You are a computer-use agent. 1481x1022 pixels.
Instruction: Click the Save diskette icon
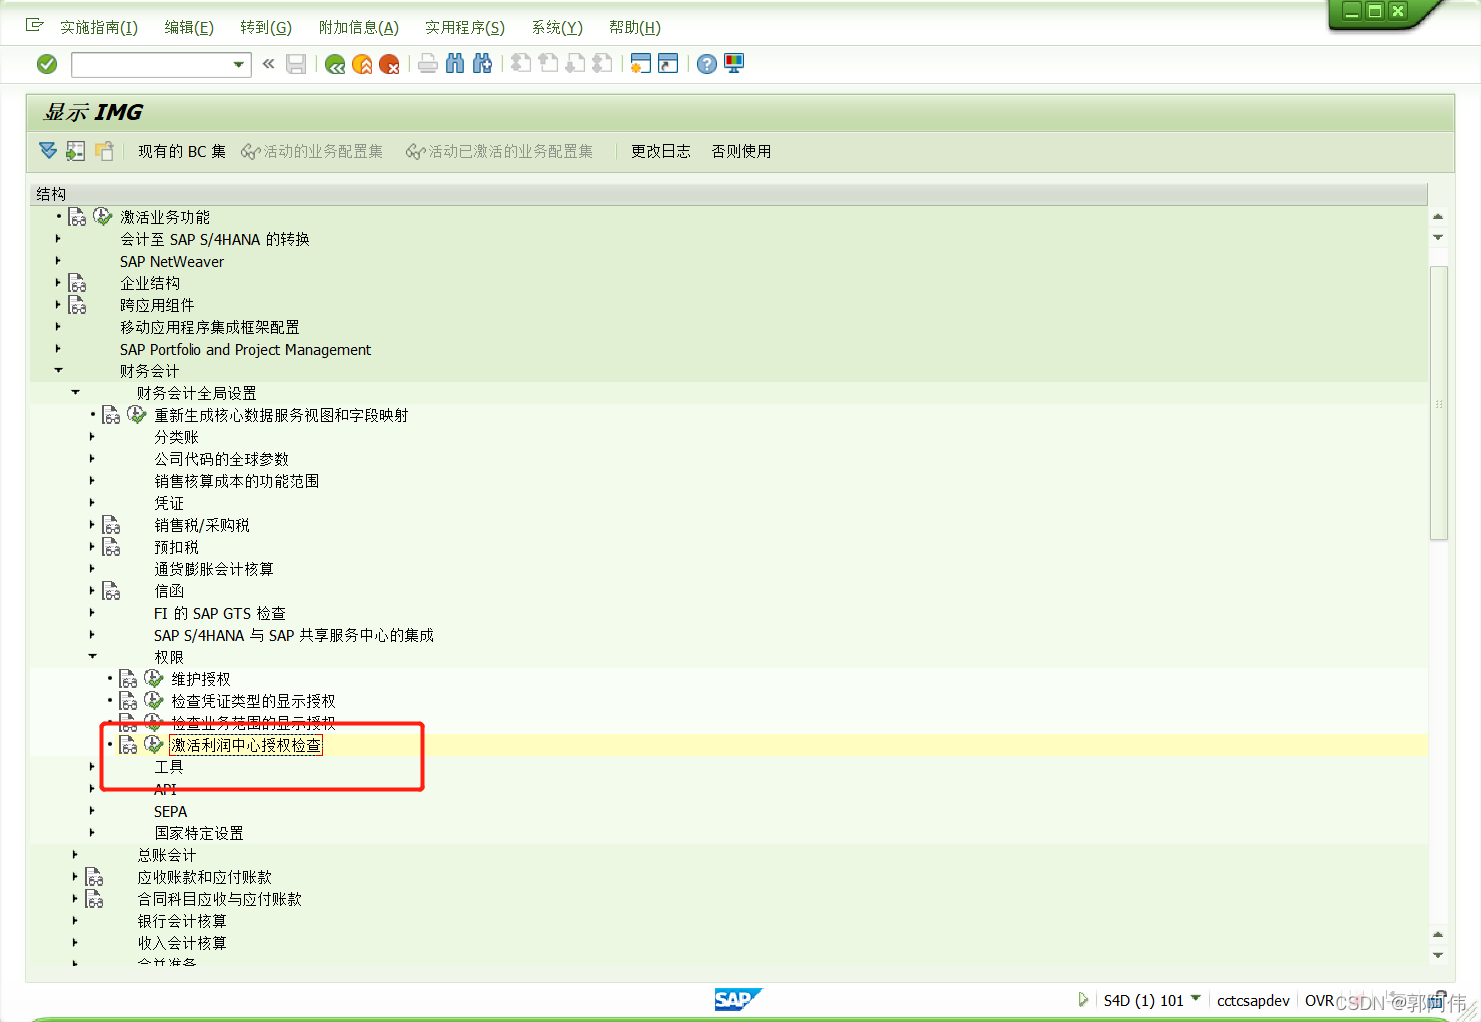pyautogui.click(x=296, y=64)
